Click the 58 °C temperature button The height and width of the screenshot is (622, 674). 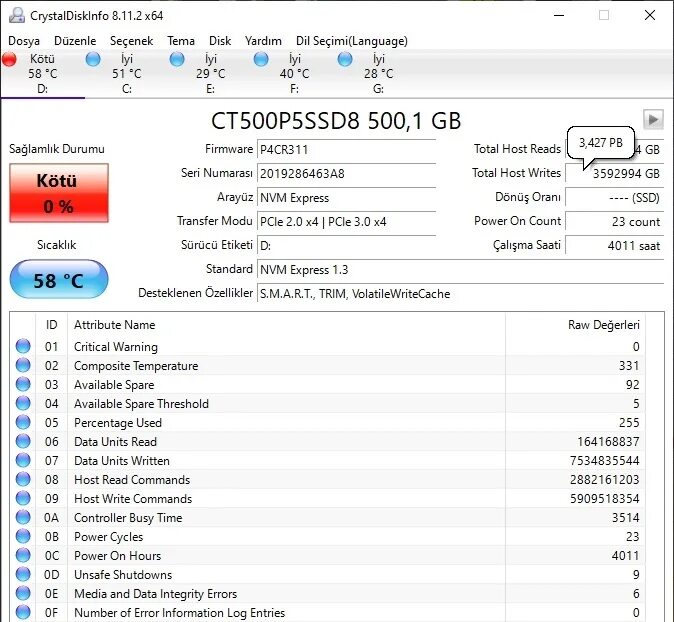click(59, 279)
